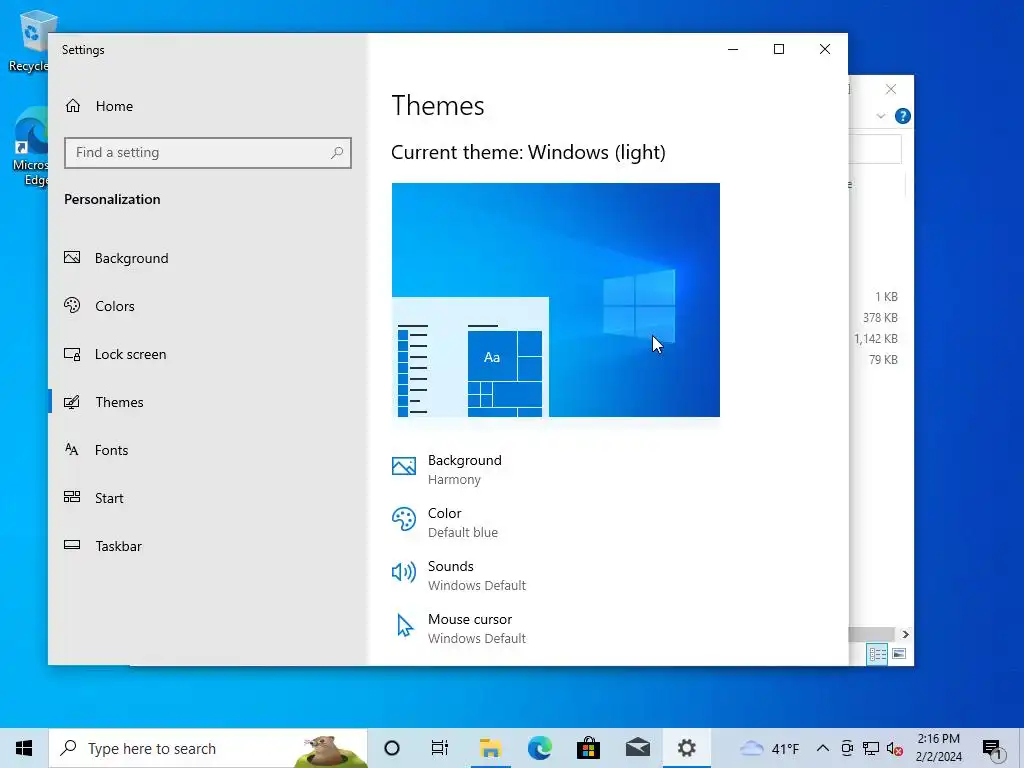The height and width of the screenshot is (768, 1024).
Task: Click the Background picture icon under theme preview
Action: [x=404, y=466]
